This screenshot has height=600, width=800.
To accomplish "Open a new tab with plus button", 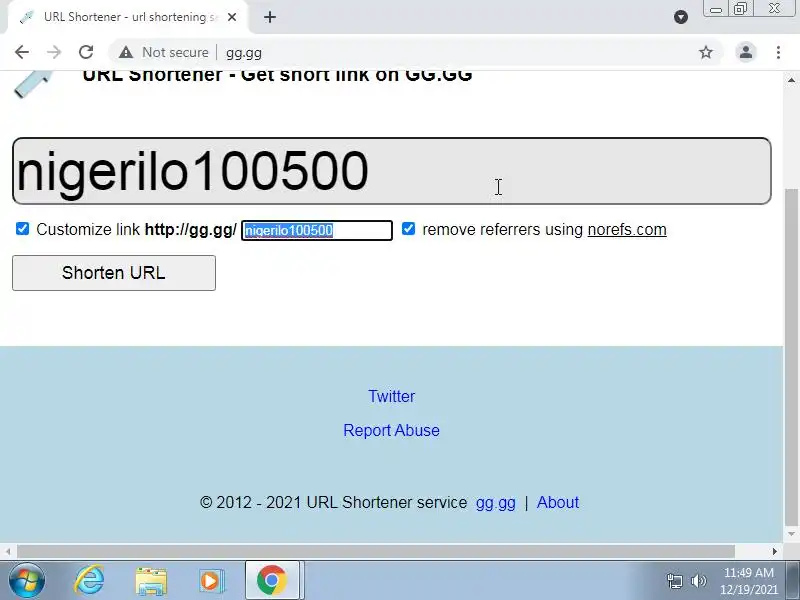I will tap(270, 17).
